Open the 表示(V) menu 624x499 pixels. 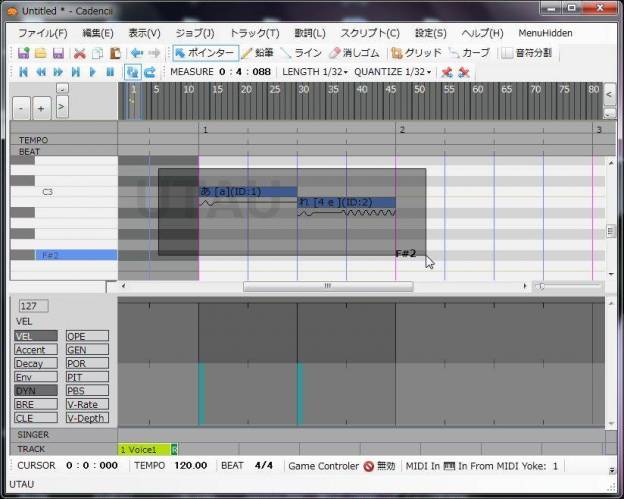[x=144, y=33]
